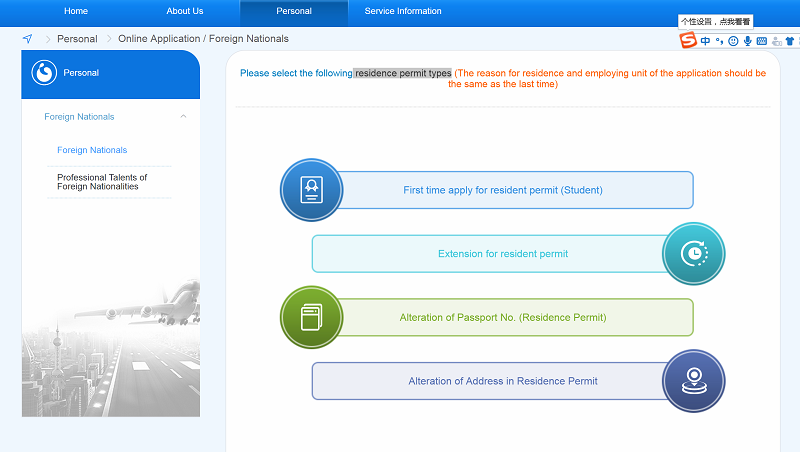Click the Sogou S input method logo
This screenshot has height=452, width=800.
pyautogui.click(x=688, y=40)
